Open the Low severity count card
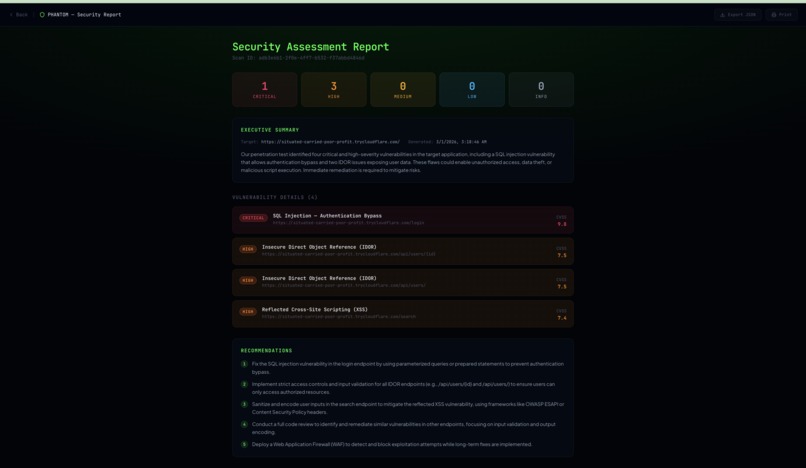The width and height of the screenshot is (806, 468). coord(472,89)
